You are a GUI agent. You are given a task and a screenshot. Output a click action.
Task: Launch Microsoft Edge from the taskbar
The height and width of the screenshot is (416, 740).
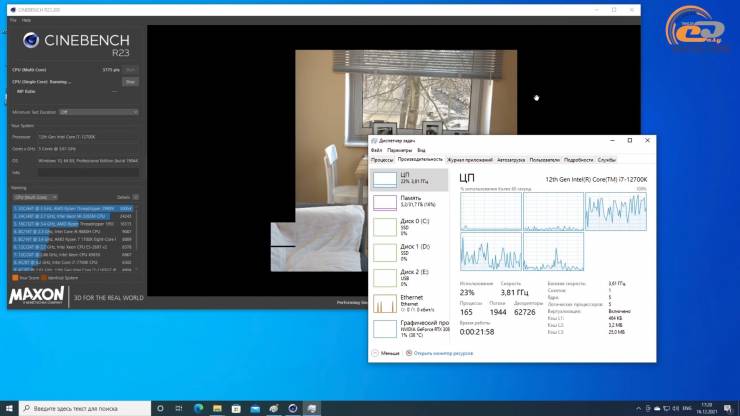tap(198, 408)
